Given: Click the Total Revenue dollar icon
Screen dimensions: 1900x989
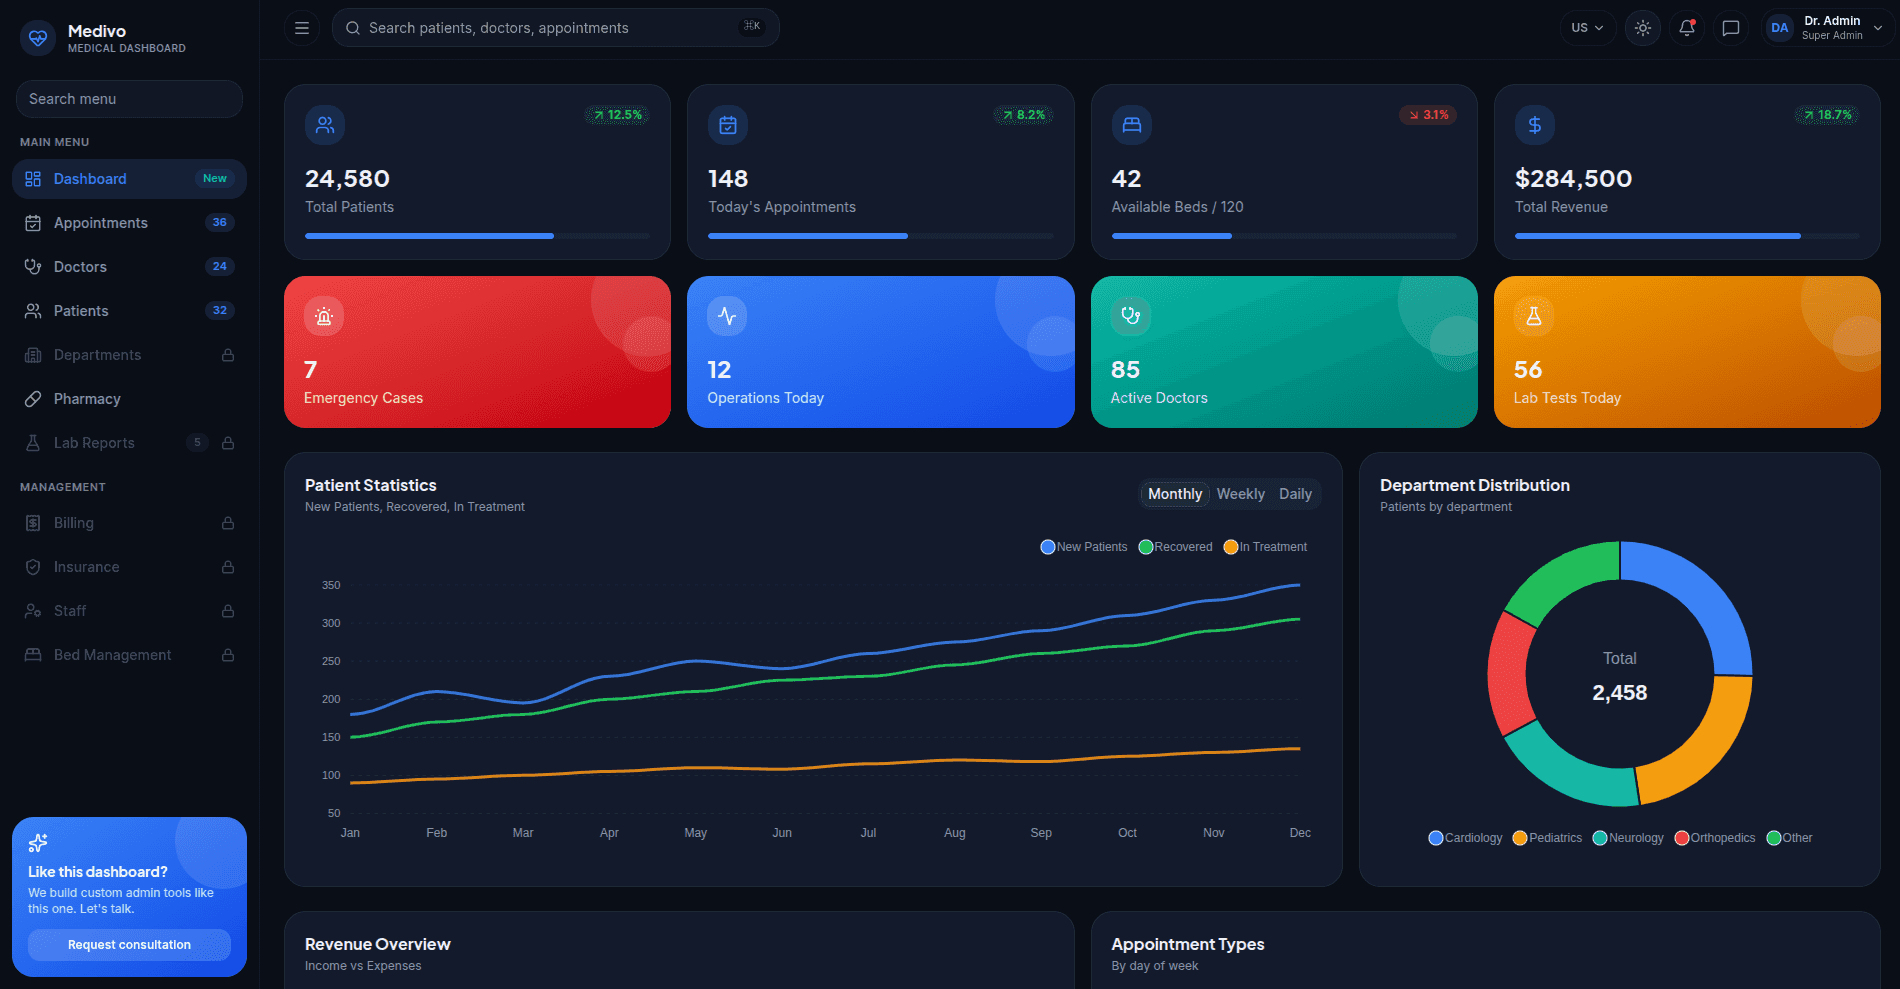Looking at the screenshot, I should click(1535, 125).
